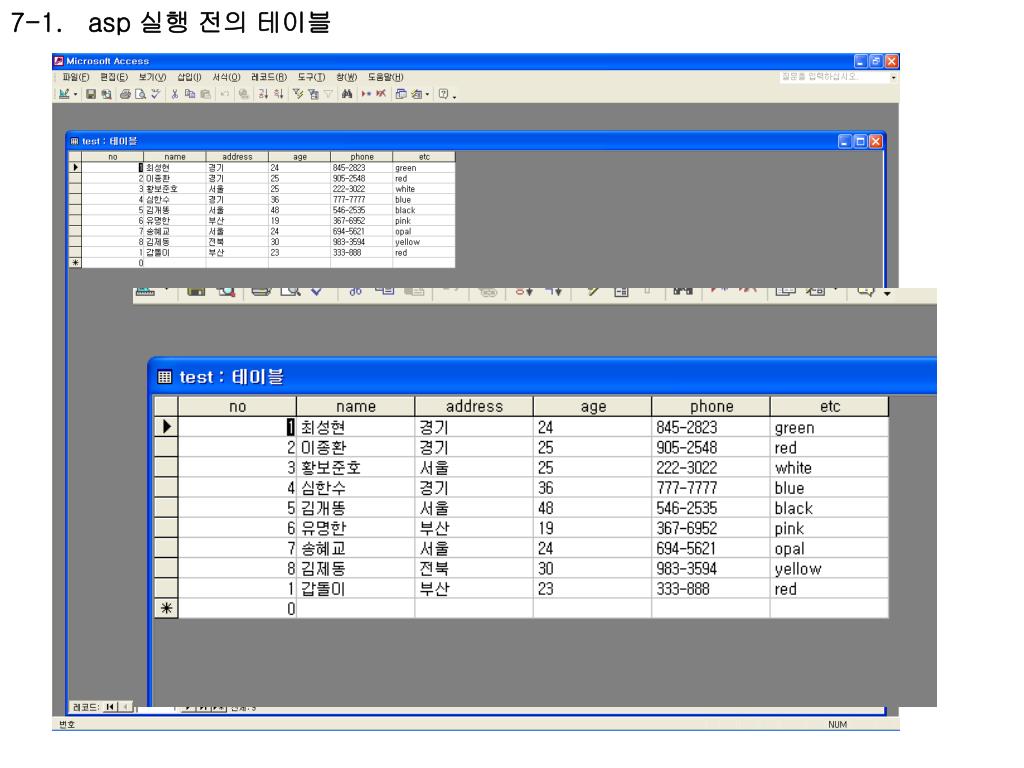
Task: Click the Filter By Form icon
Action: 313,94
